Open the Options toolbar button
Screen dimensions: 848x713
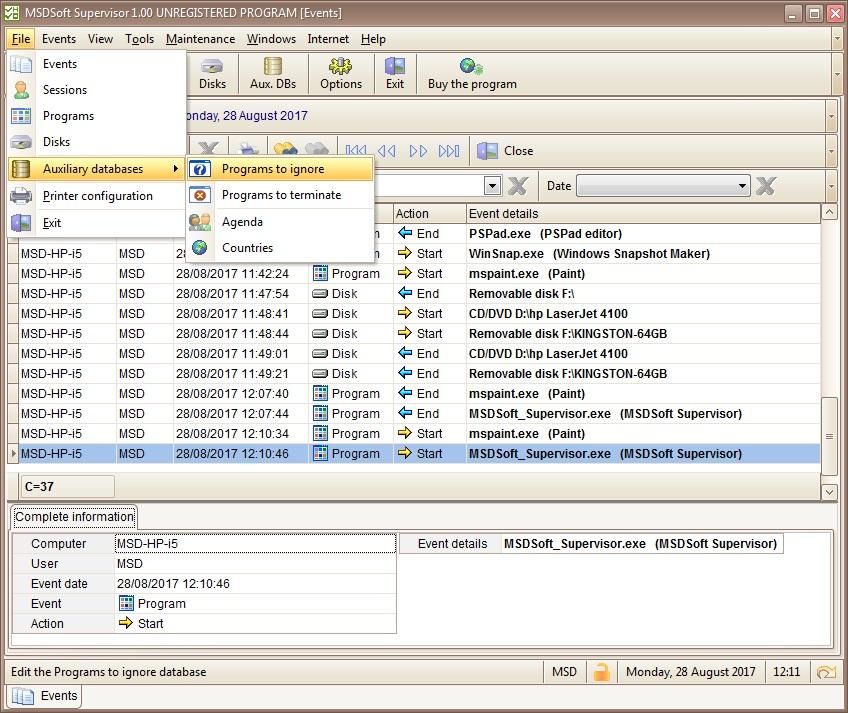coord(340,73)
